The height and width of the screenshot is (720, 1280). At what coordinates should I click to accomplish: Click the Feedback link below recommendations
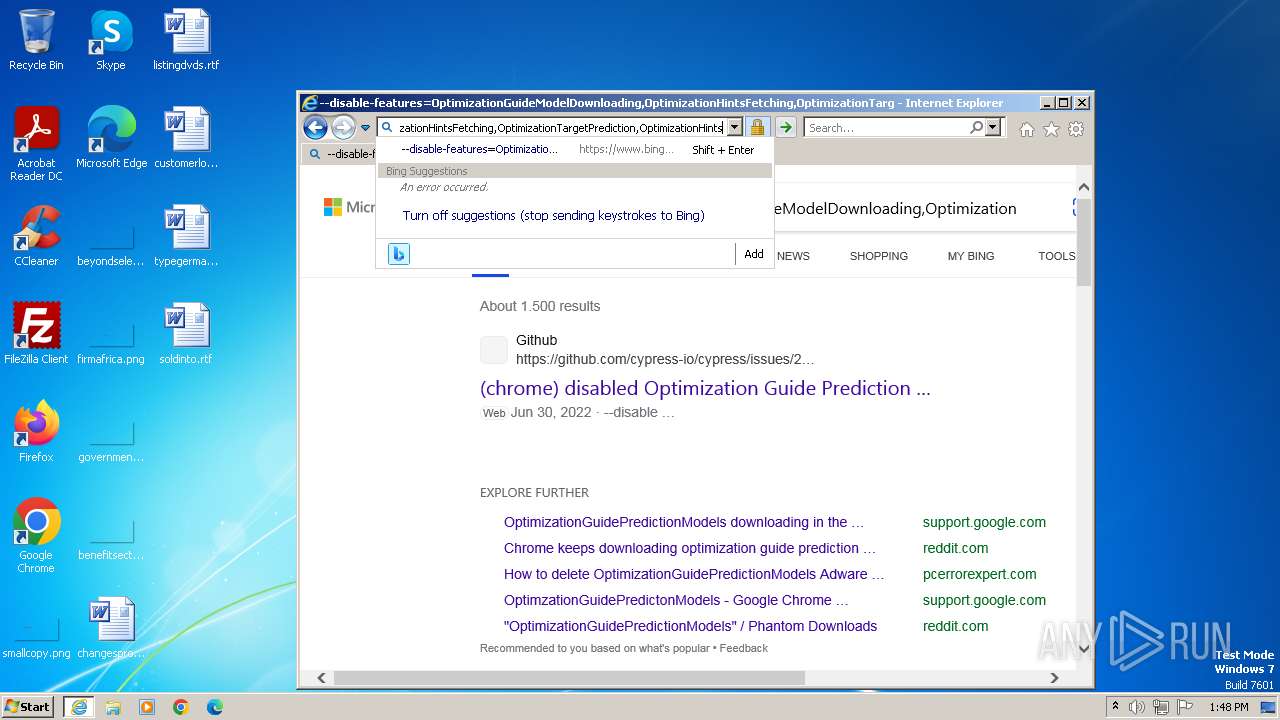pos(744,648)
